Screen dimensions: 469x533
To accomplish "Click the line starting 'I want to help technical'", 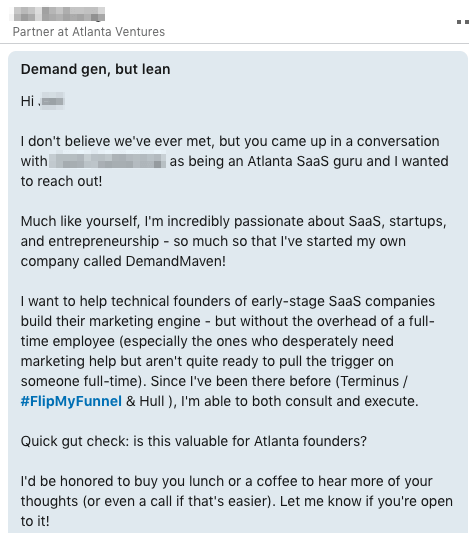I will 228,301.
